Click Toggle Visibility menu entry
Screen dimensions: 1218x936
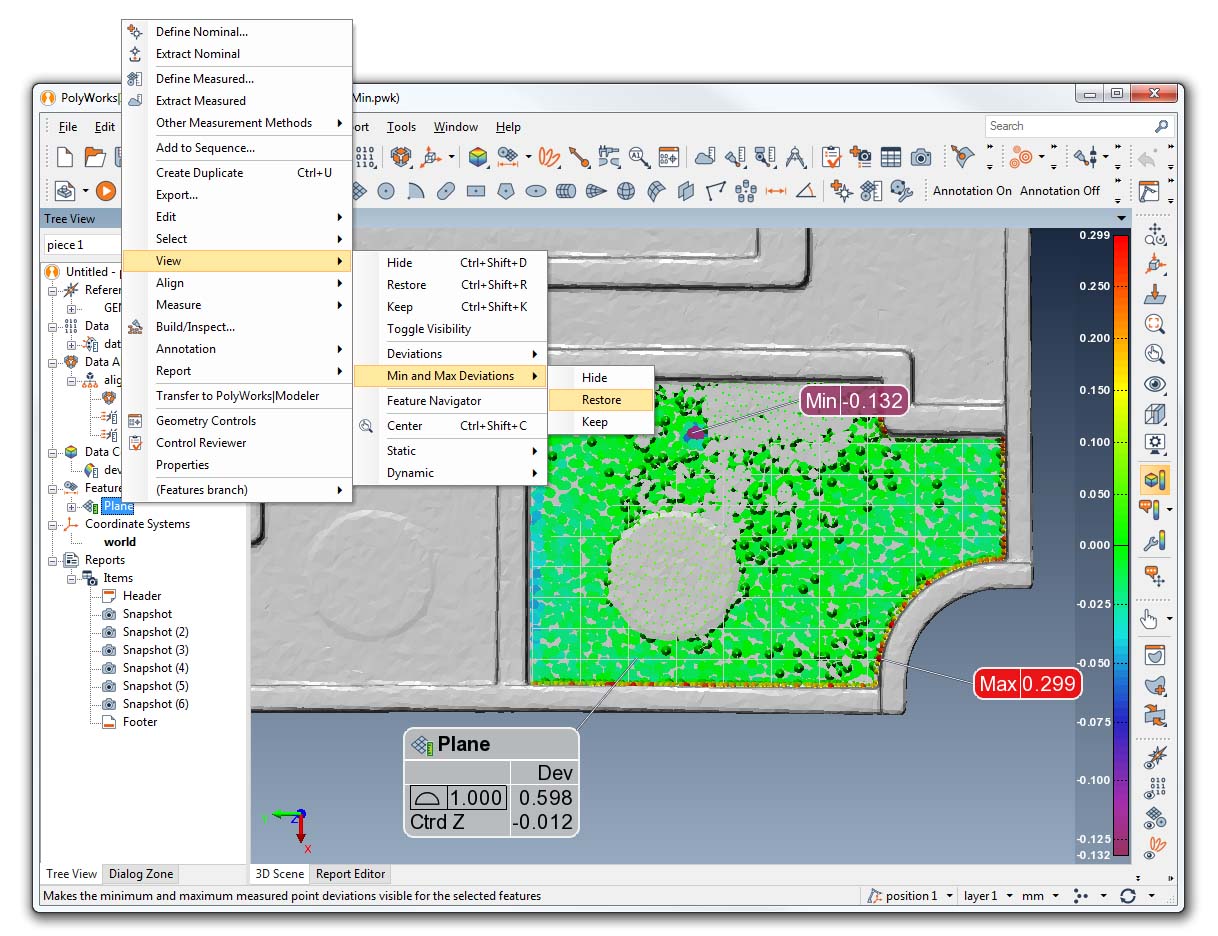coord(451,329)
